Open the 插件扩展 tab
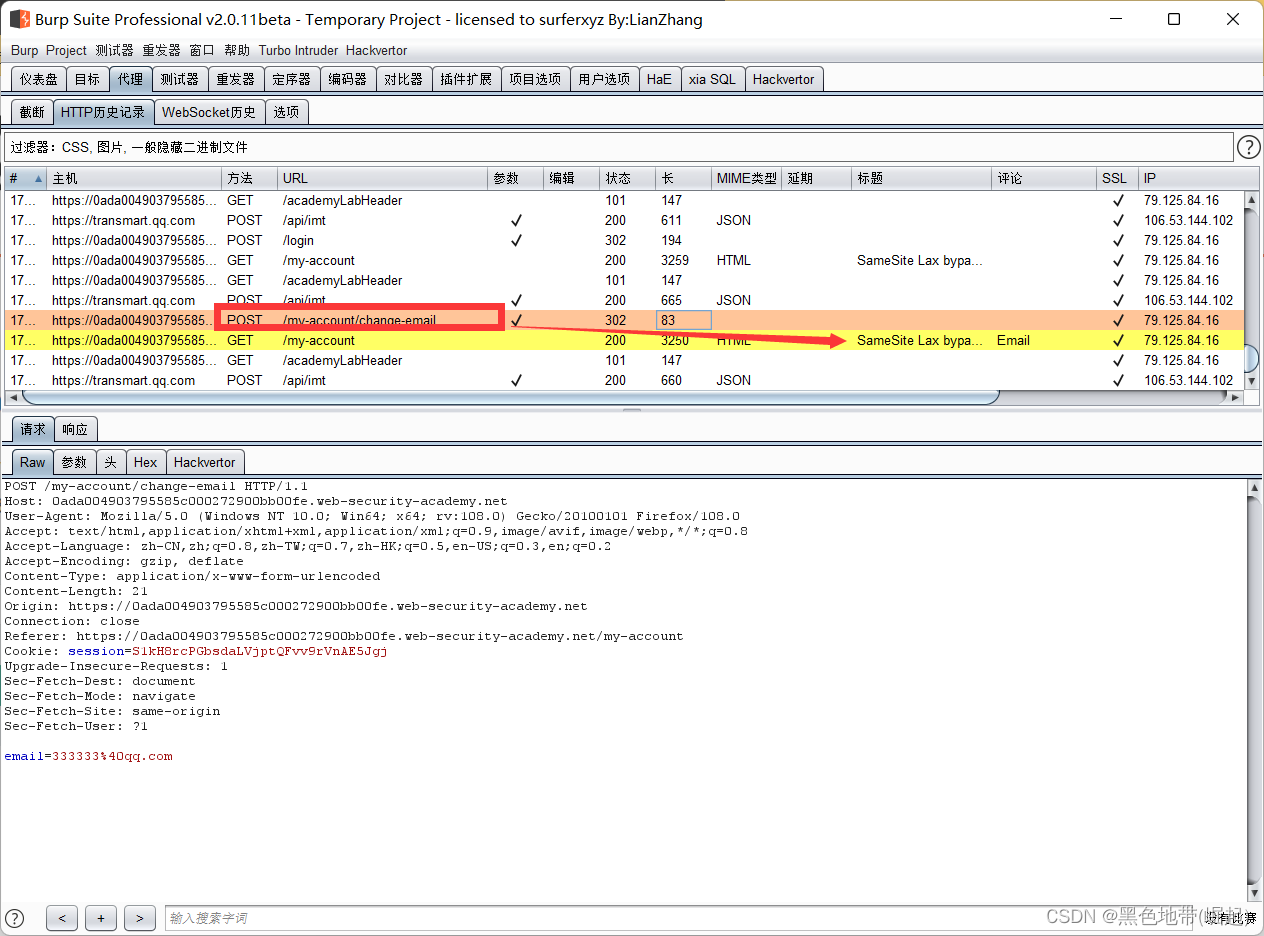Image resolution: width=1264 pixels, height=936 pixels. pos(466,79)
